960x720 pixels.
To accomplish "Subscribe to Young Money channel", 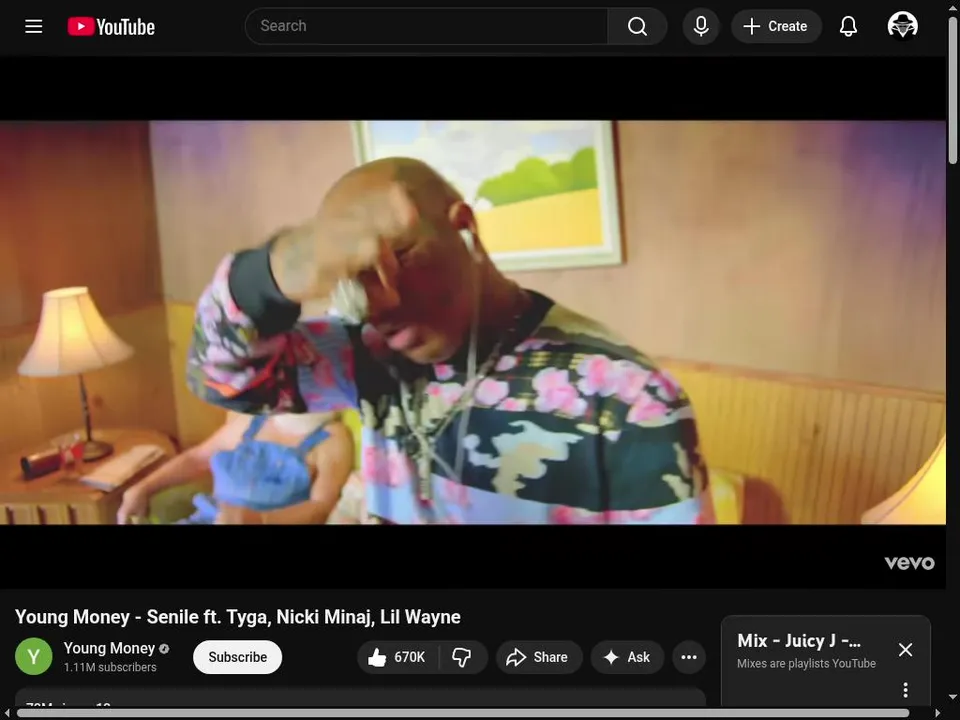I will [x=238, y=657].
